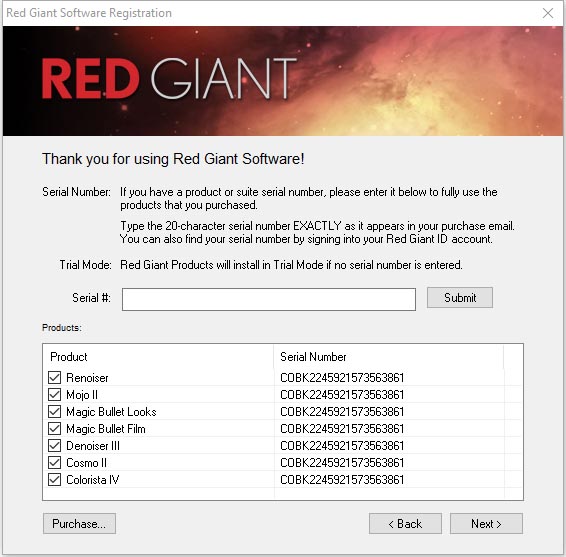Viewport: 566px width, 557px height.
Task: Select the Cosmo II product name
Action: click(x=86, y=463)
